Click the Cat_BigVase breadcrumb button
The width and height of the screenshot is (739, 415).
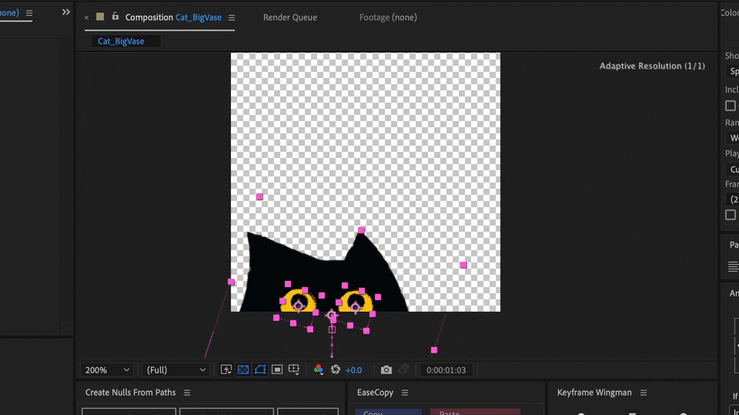120,41
